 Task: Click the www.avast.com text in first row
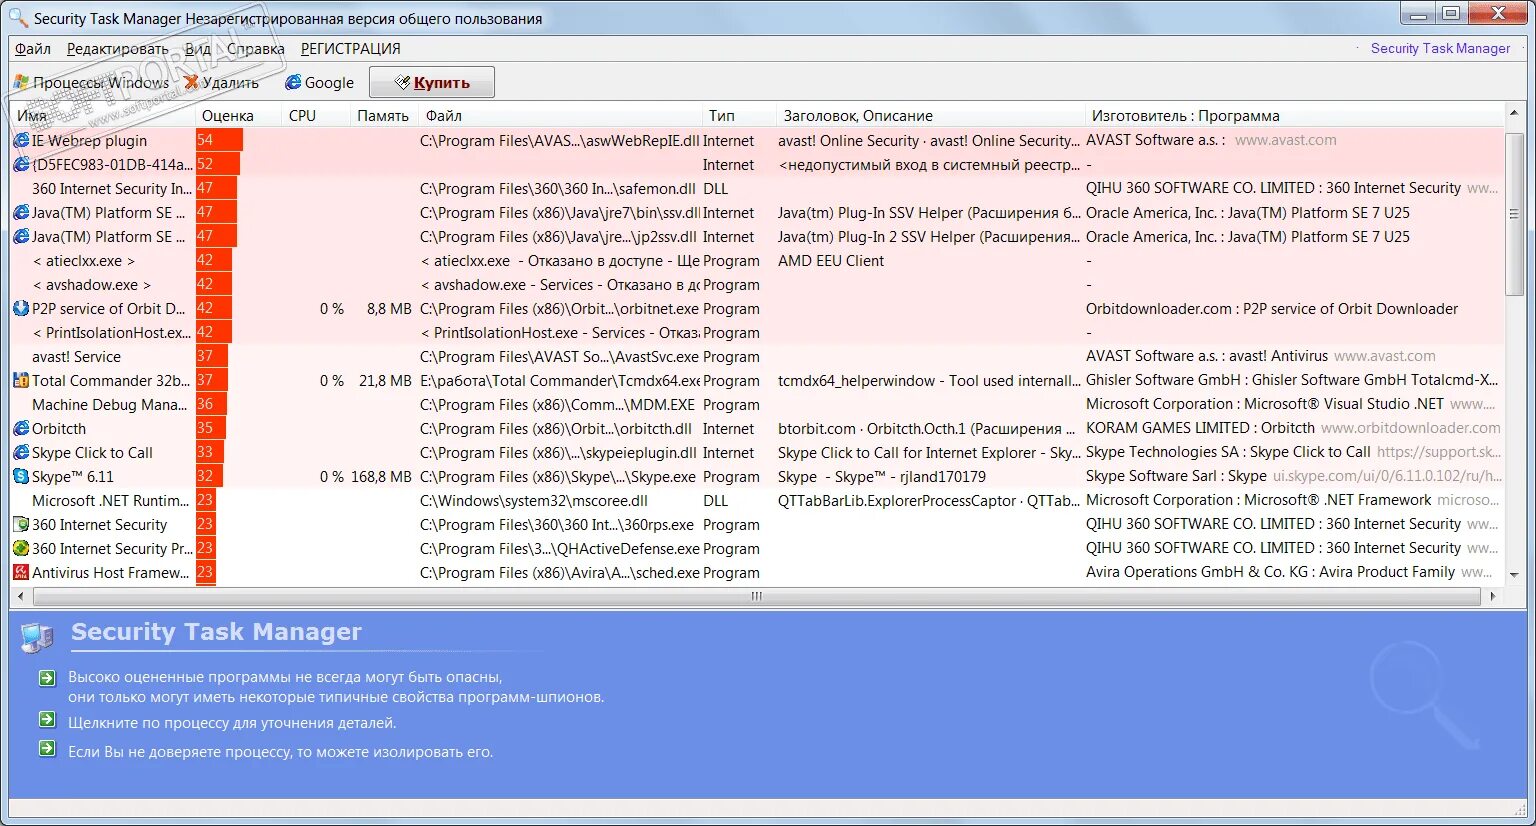pyautogui.click(x=1285, y=141)
